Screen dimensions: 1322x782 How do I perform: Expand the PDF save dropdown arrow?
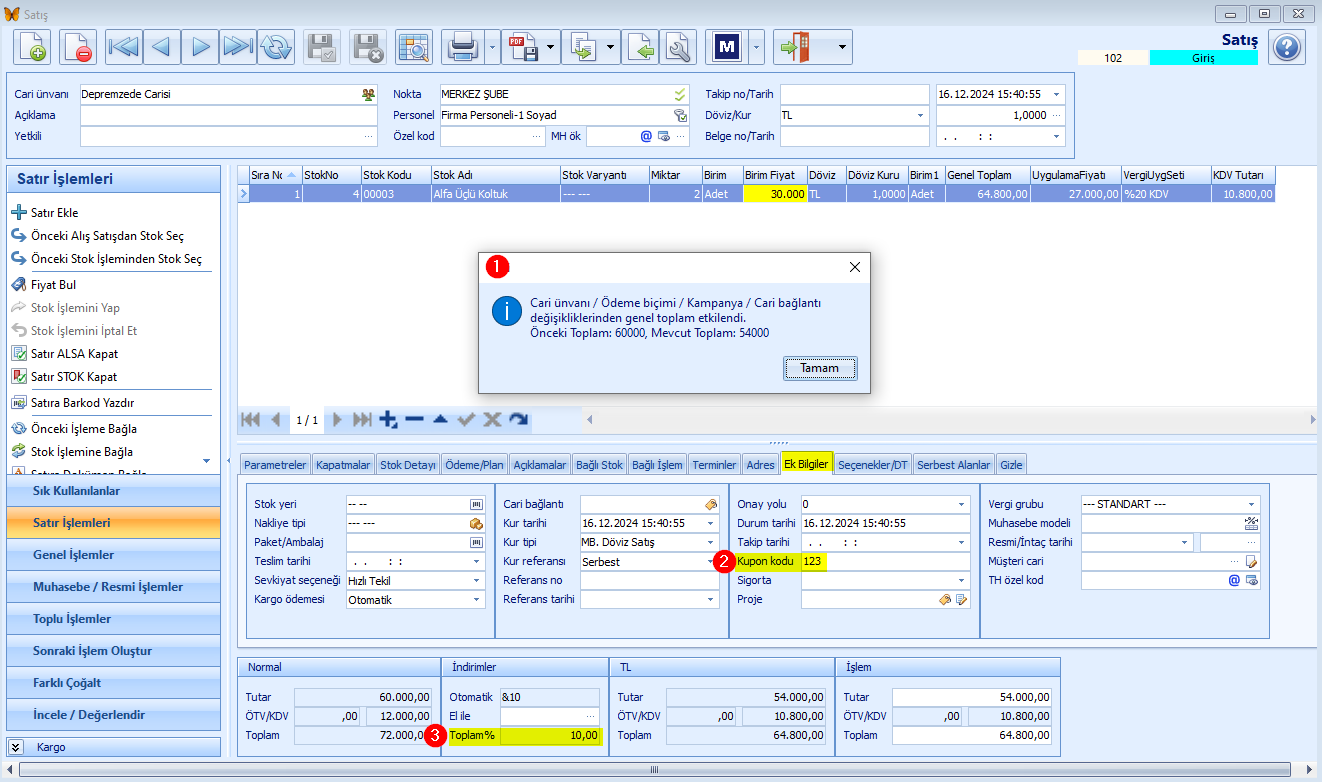click(x=552, y=46)
